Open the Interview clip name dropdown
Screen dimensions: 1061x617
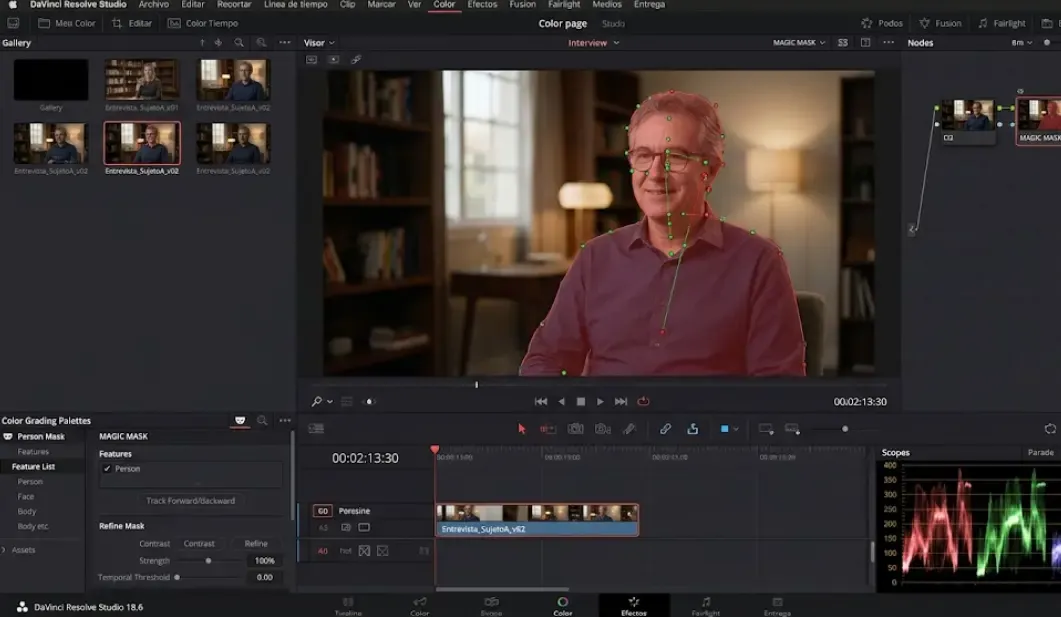[593, 43]
